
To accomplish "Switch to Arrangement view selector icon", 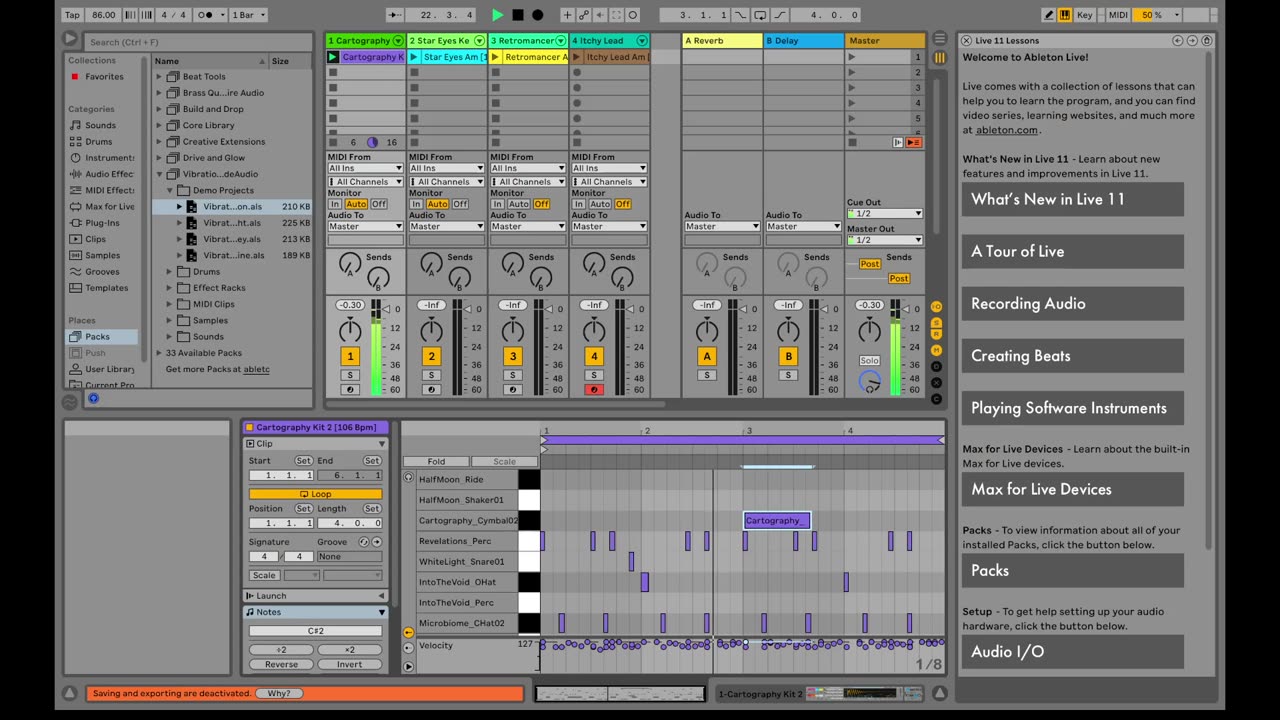I will 939,39.
